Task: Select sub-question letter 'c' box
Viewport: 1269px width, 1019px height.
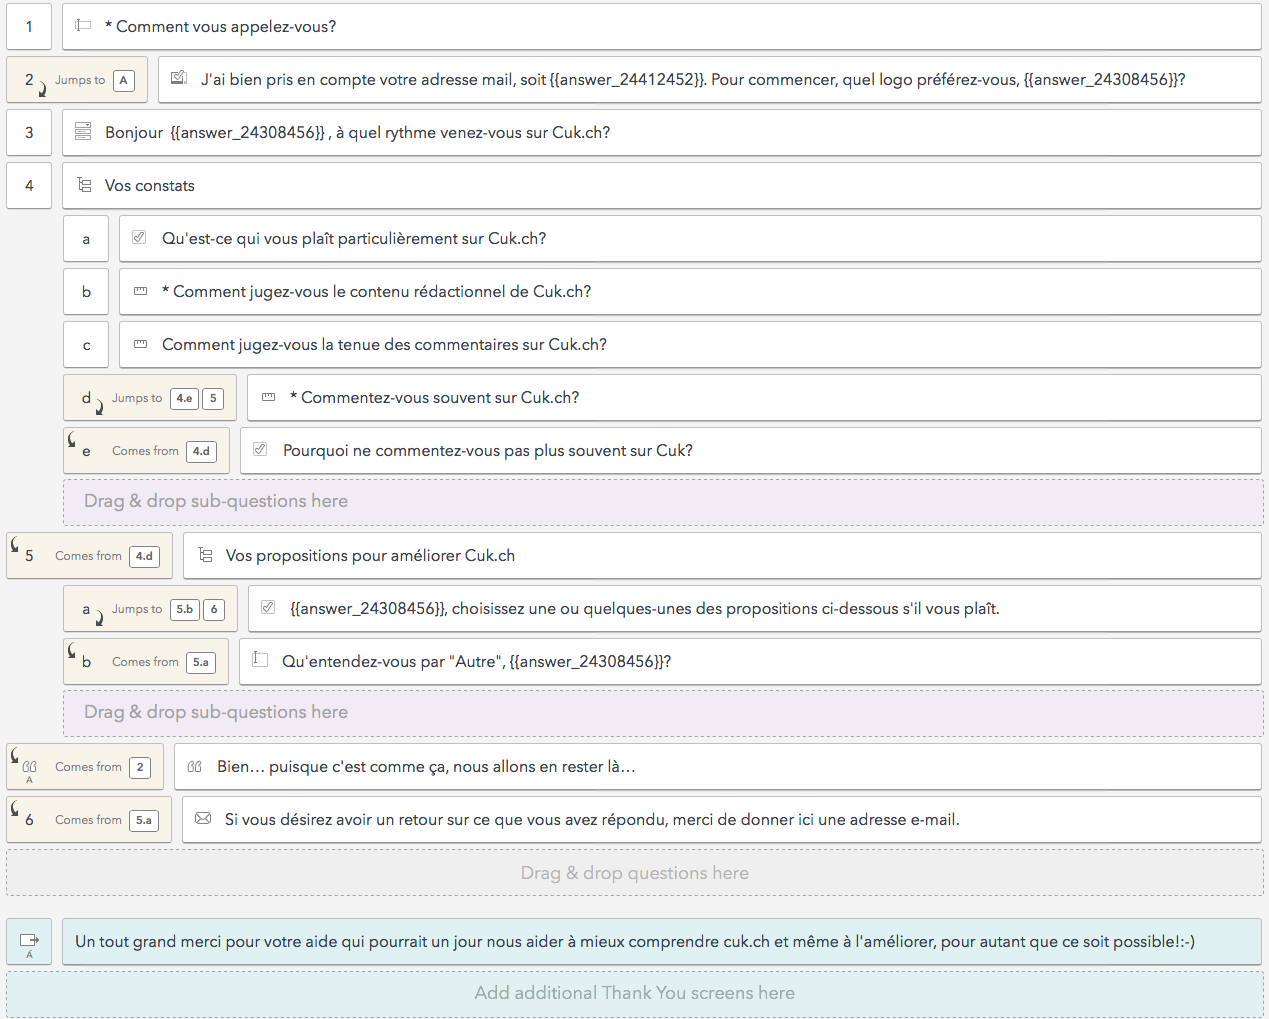Action: 86,344
